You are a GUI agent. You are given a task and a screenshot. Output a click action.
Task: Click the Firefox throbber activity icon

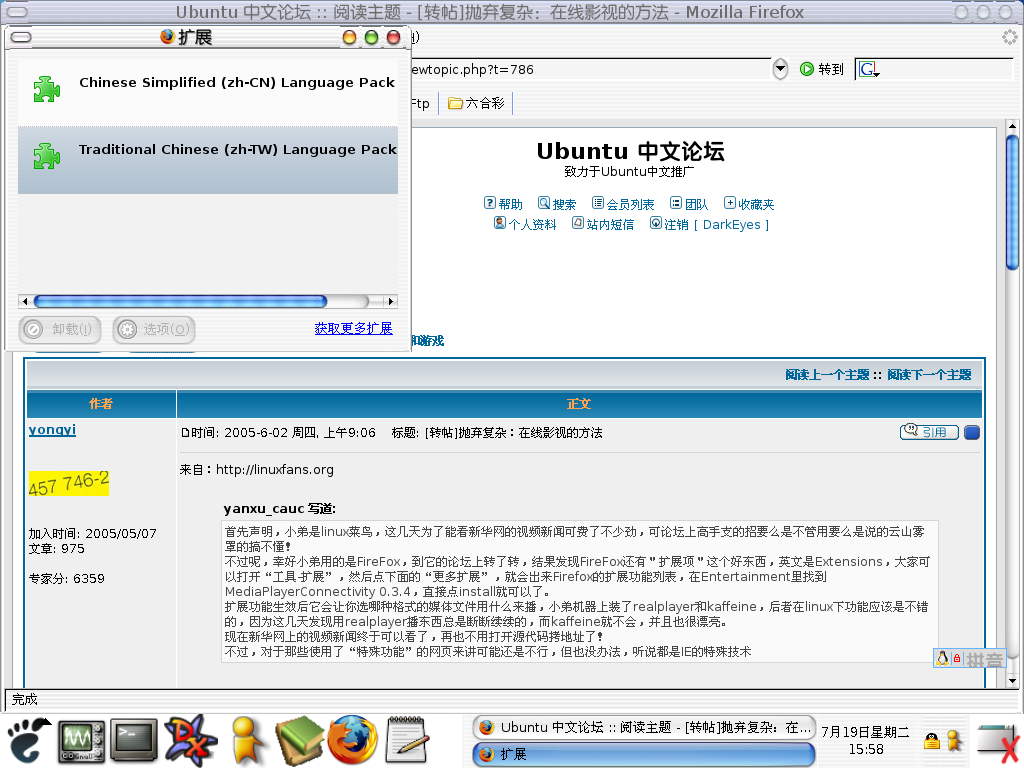[1010, 37]
